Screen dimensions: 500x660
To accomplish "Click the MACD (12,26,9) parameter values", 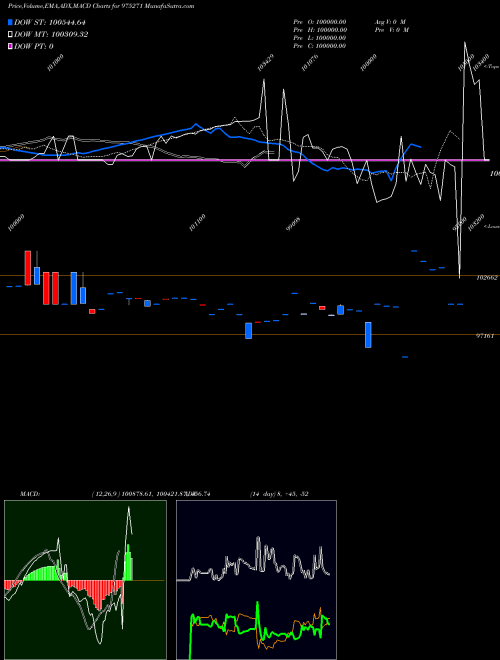I will click(x=151, y=494).
